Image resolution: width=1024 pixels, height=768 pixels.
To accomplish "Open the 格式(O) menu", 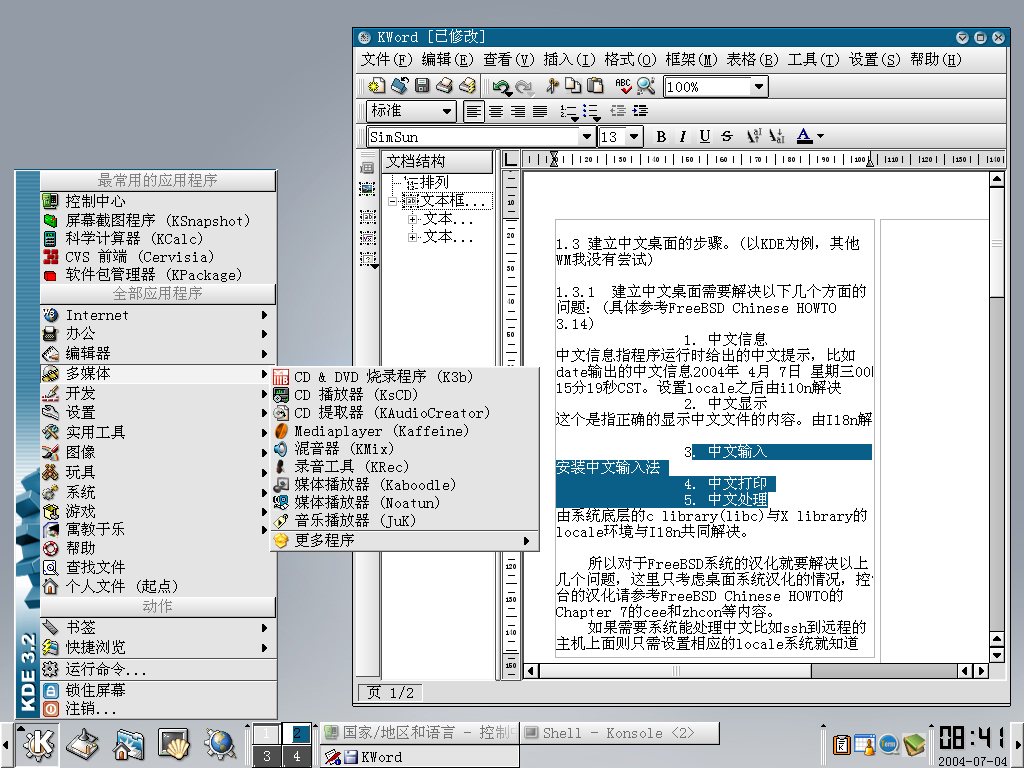I will (630, 59).
